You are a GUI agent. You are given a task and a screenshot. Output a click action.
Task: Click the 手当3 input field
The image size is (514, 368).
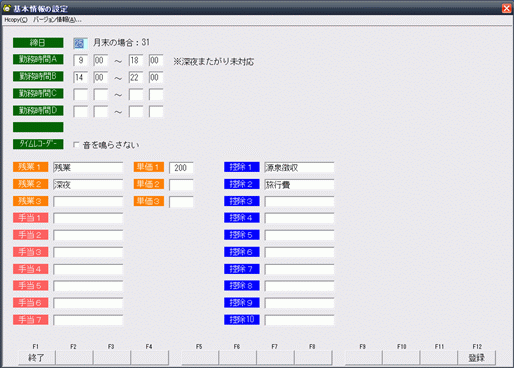tap(88, 252)
